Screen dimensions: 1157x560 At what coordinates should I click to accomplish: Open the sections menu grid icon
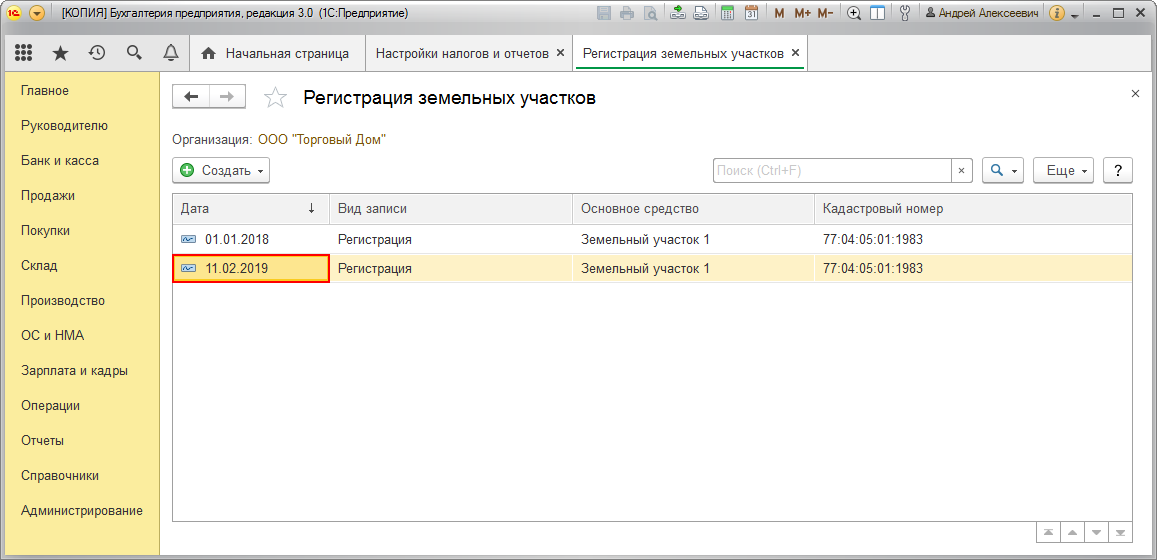point(24,53)
